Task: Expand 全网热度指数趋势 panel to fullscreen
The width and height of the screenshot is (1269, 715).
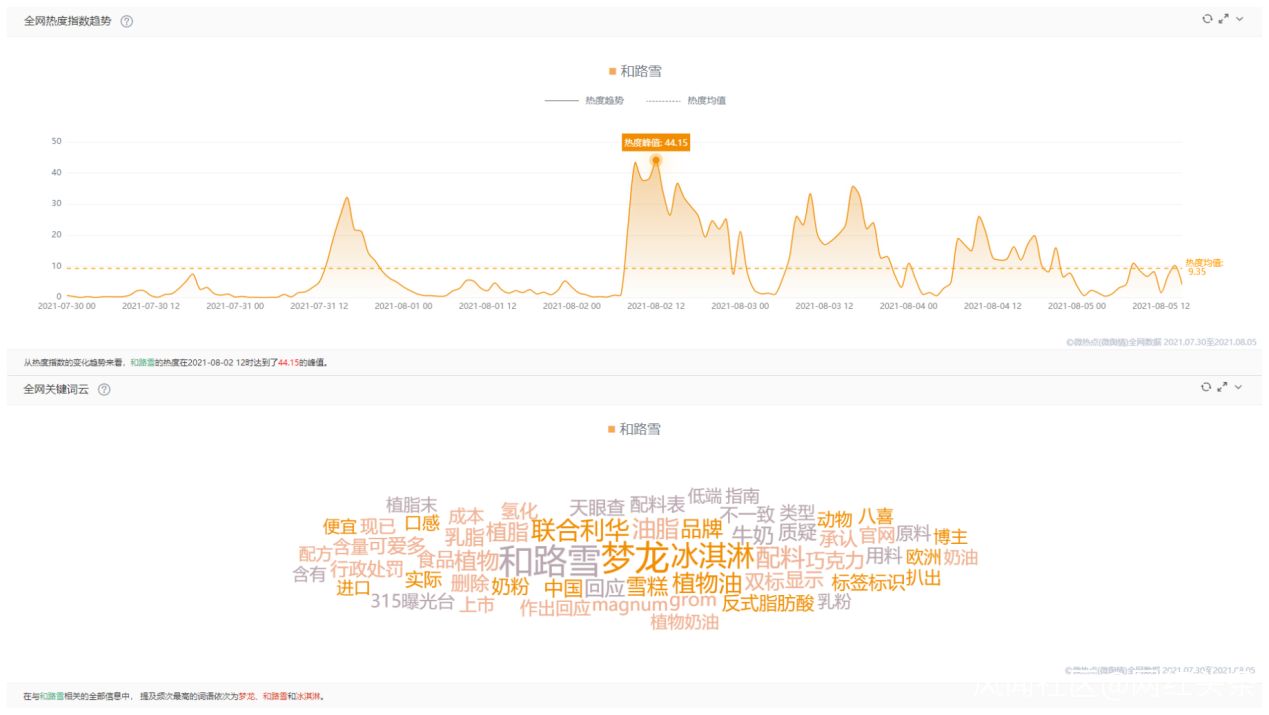Action: pos(1223,19)
